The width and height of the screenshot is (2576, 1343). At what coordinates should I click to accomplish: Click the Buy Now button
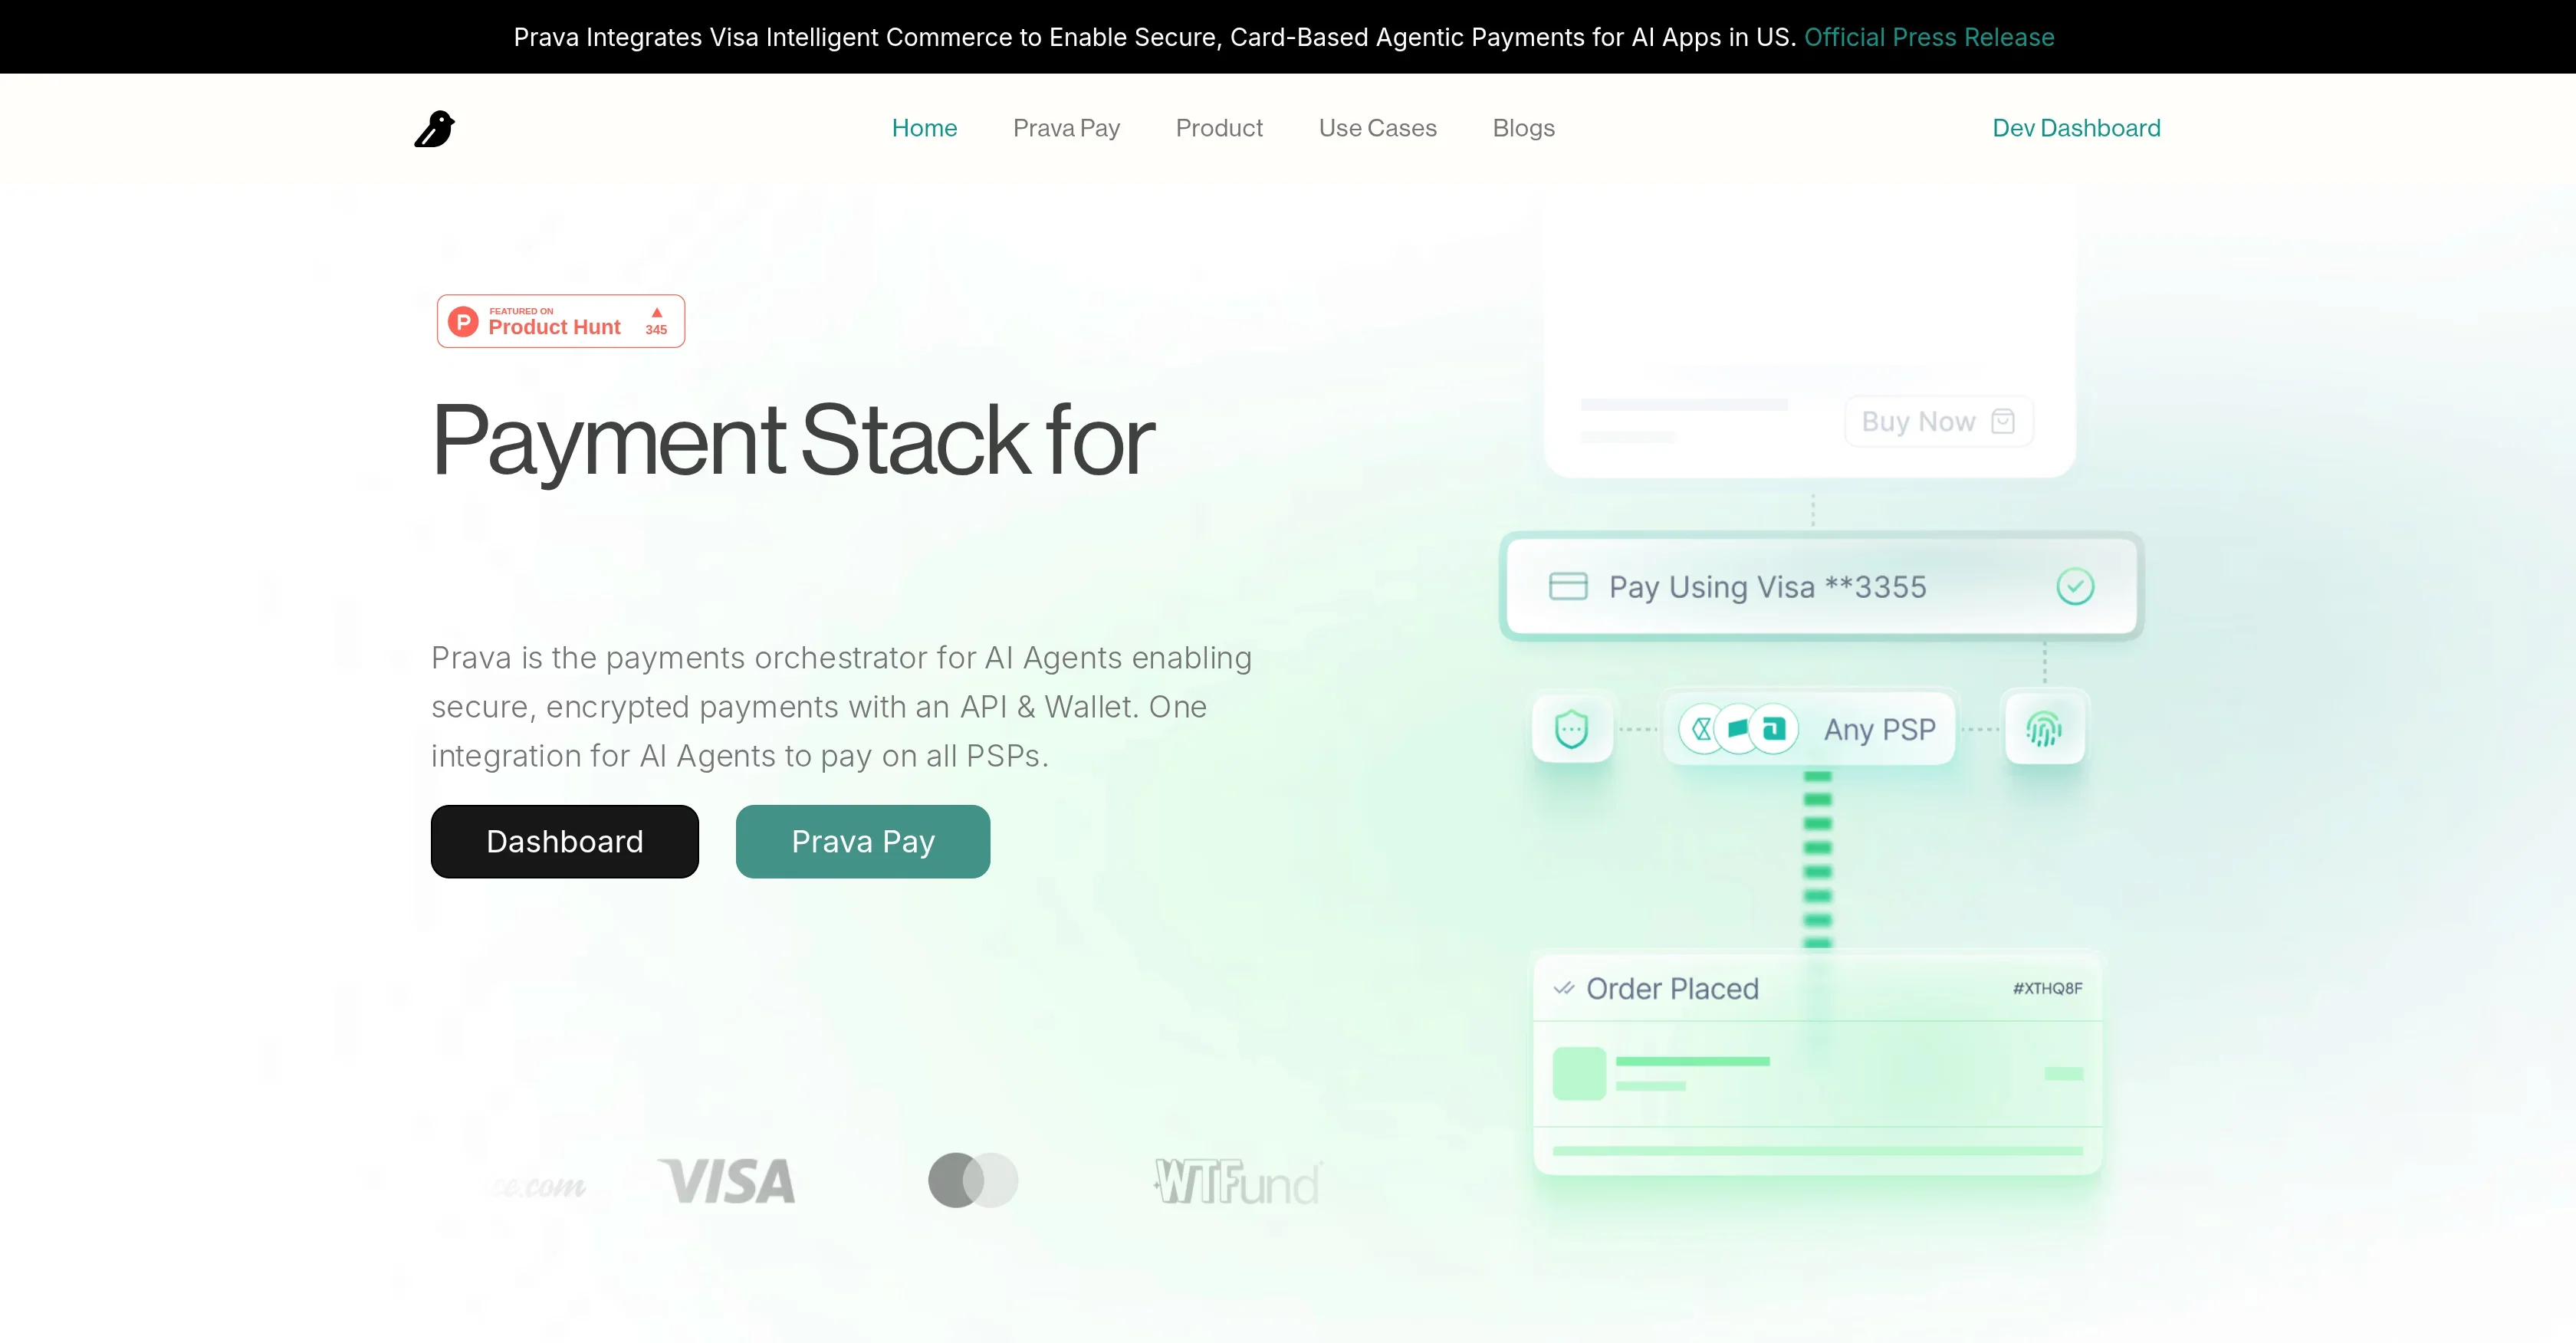point(1938,421)
